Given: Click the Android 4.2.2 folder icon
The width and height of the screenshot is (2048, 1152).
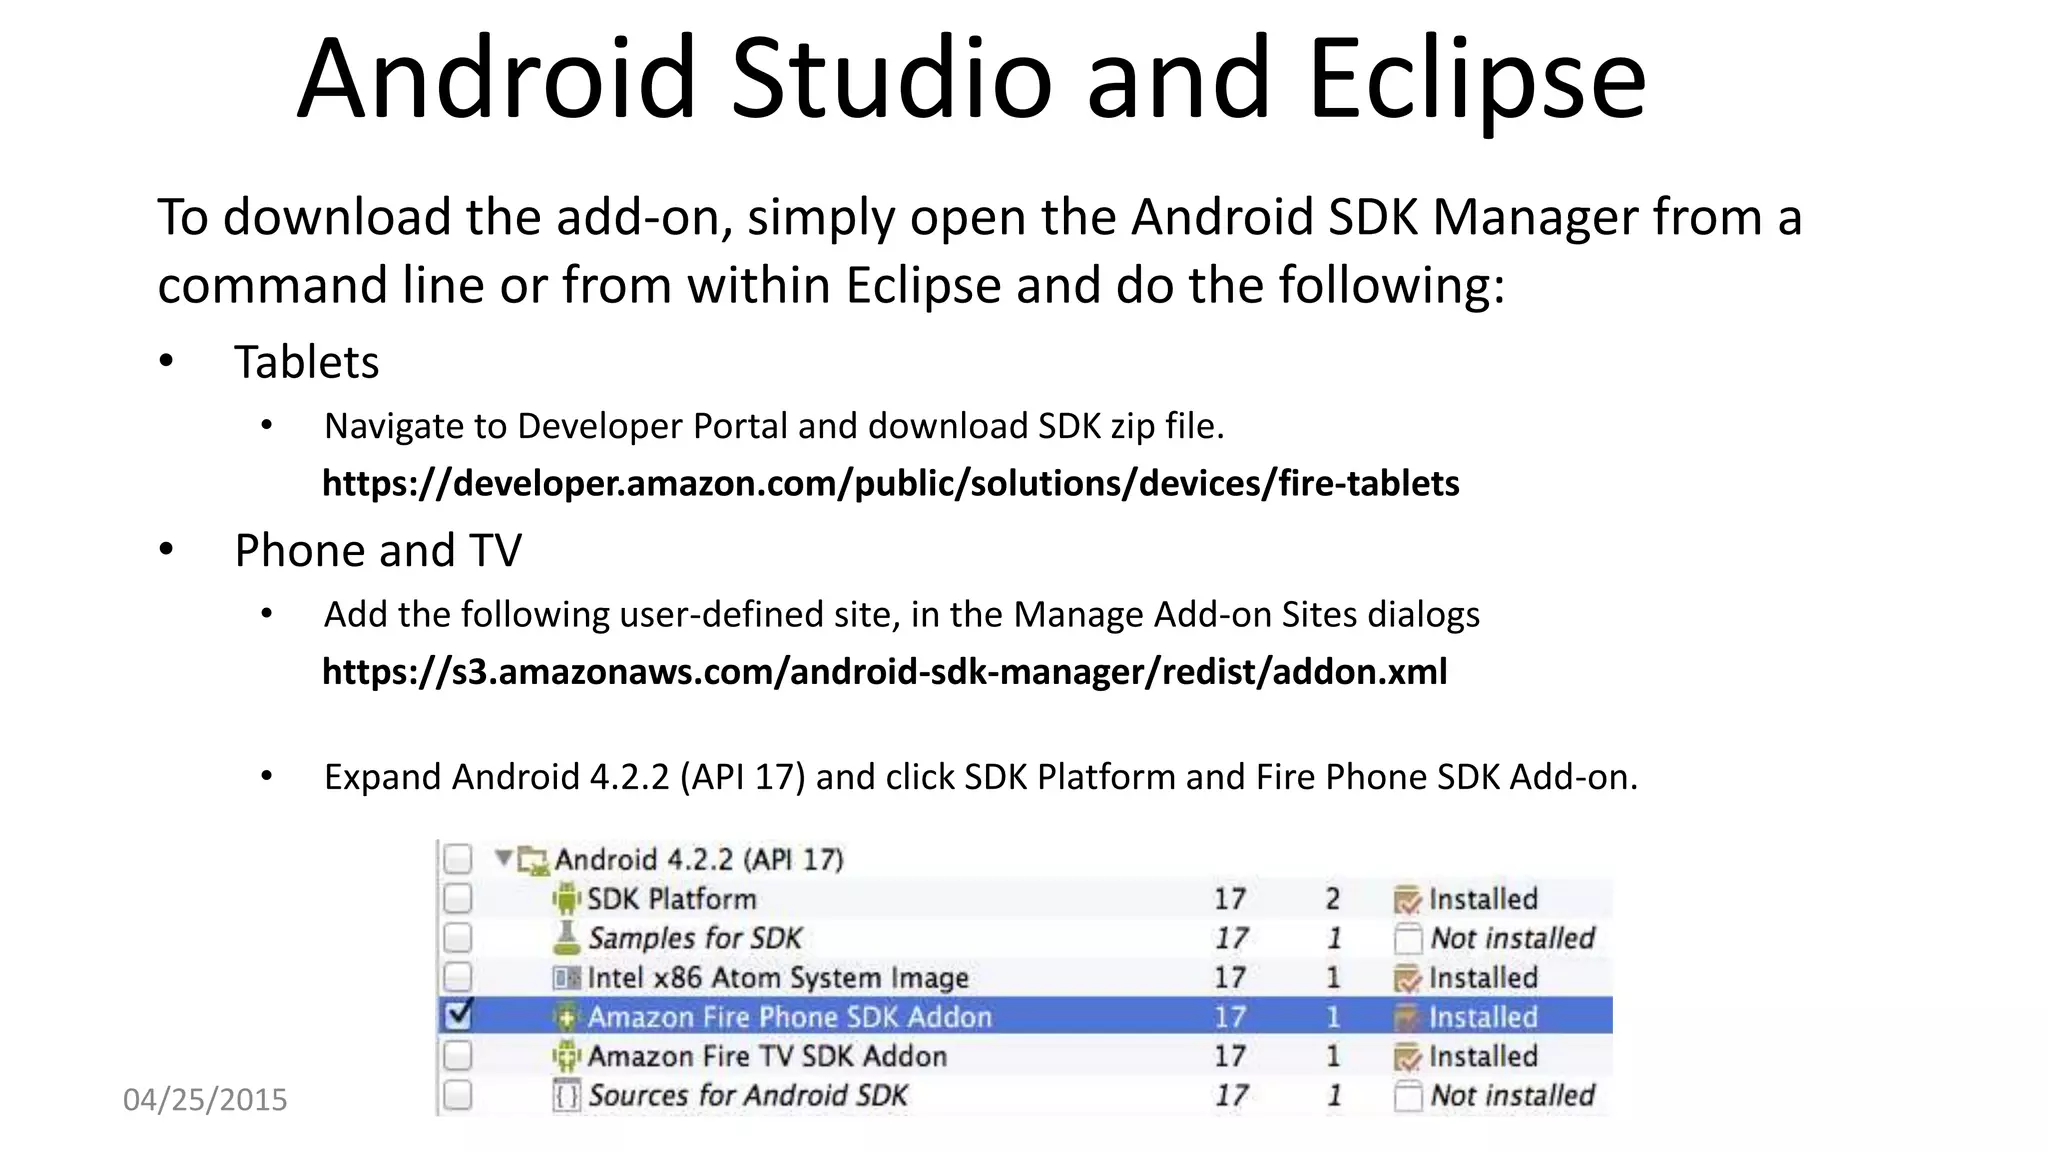Looking at the screenshot, I should [x=533, y=860].
